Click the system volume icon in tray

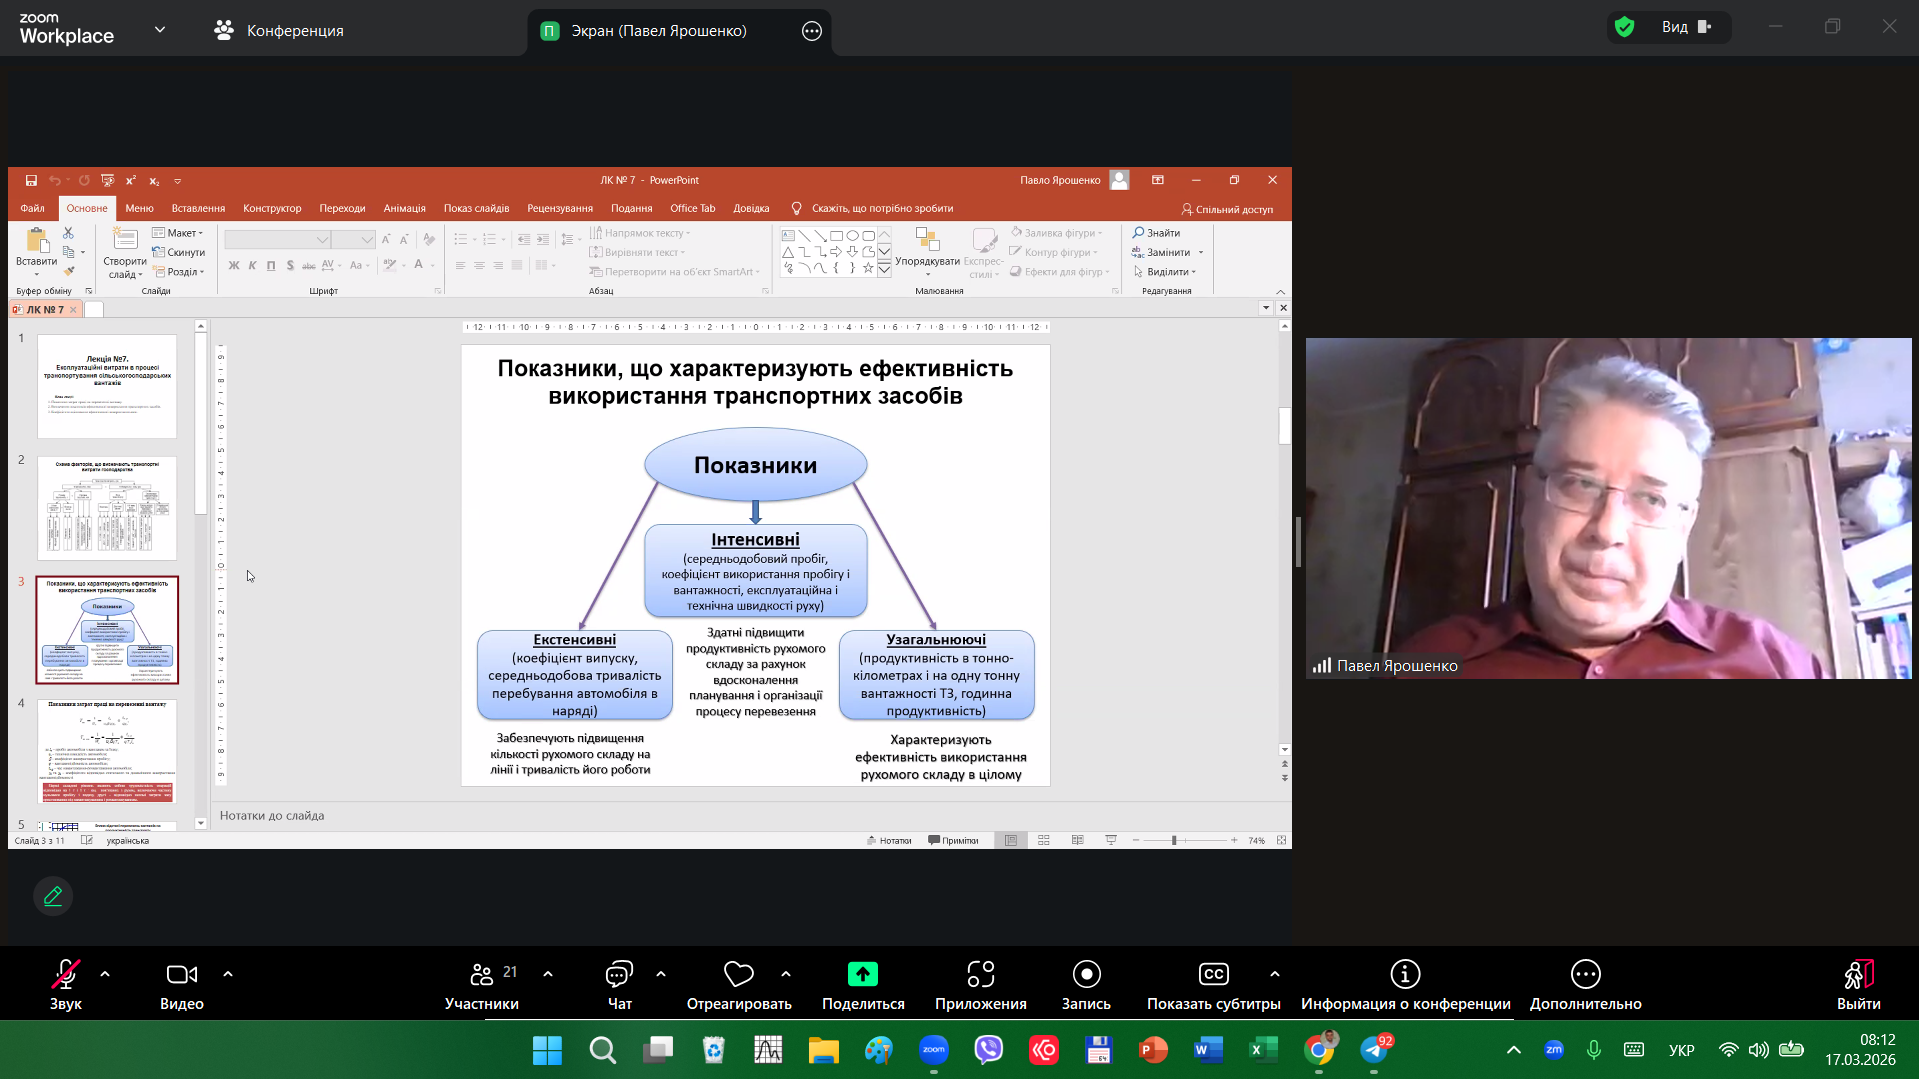tap(1758, 1050)
